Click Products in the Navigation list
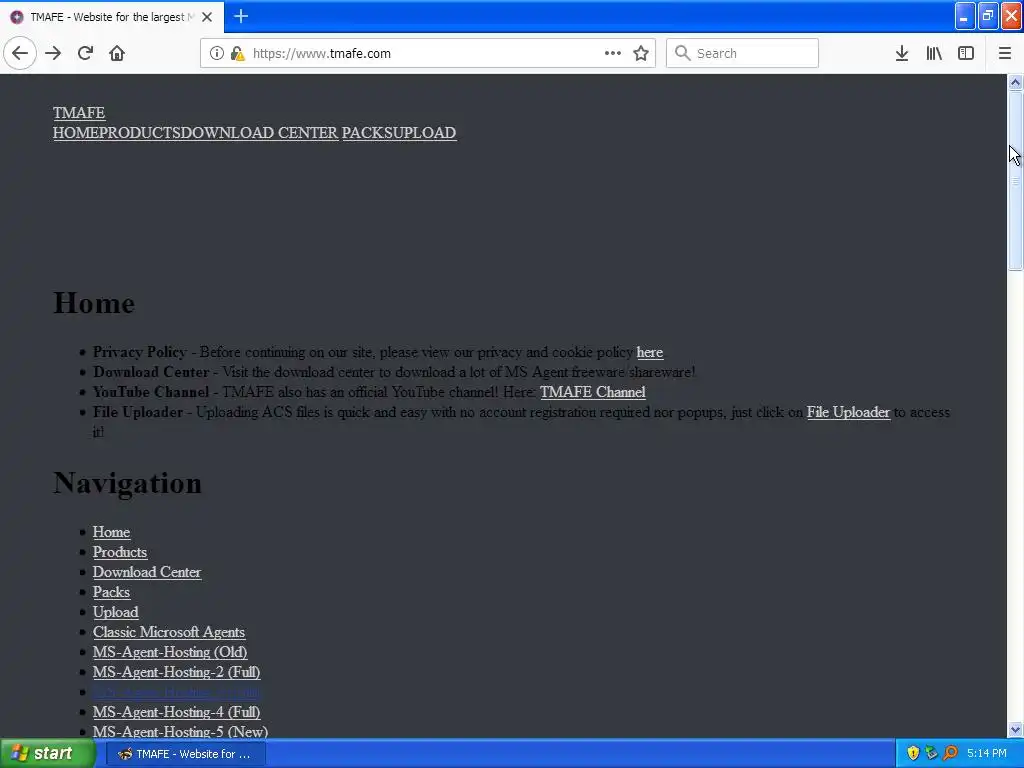 pyautogui.click(x=120, y=552)
